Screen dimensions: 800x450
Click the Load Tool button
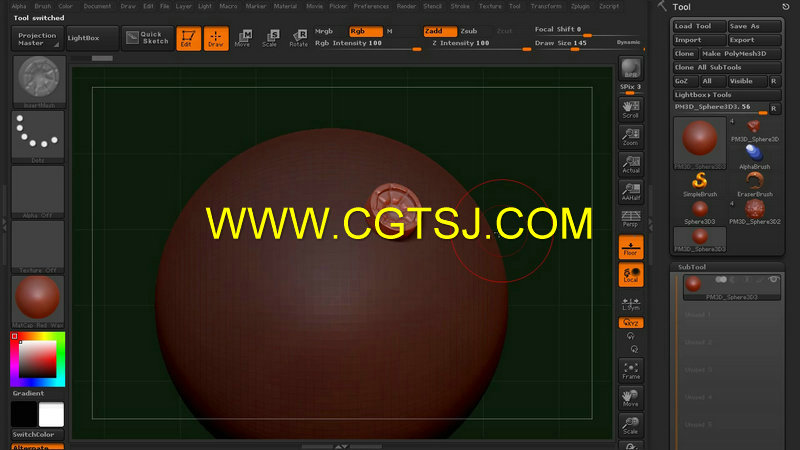point(699,26)
